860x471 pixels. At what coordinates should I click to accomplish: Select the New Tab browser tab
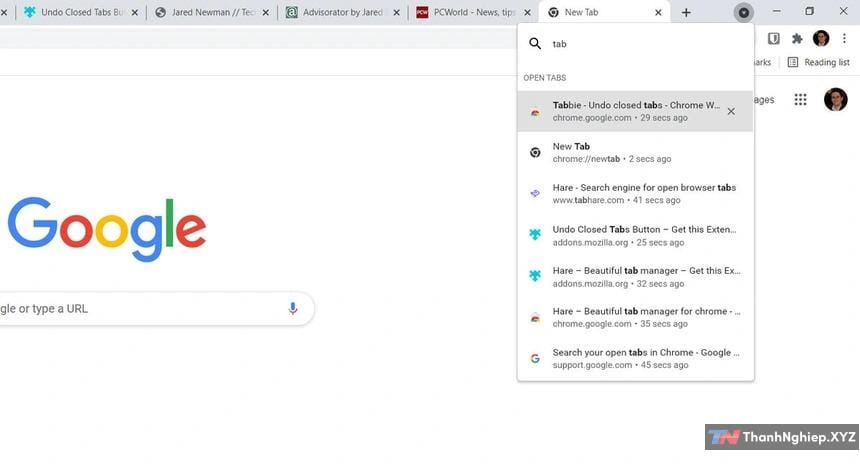click(604, 12)
